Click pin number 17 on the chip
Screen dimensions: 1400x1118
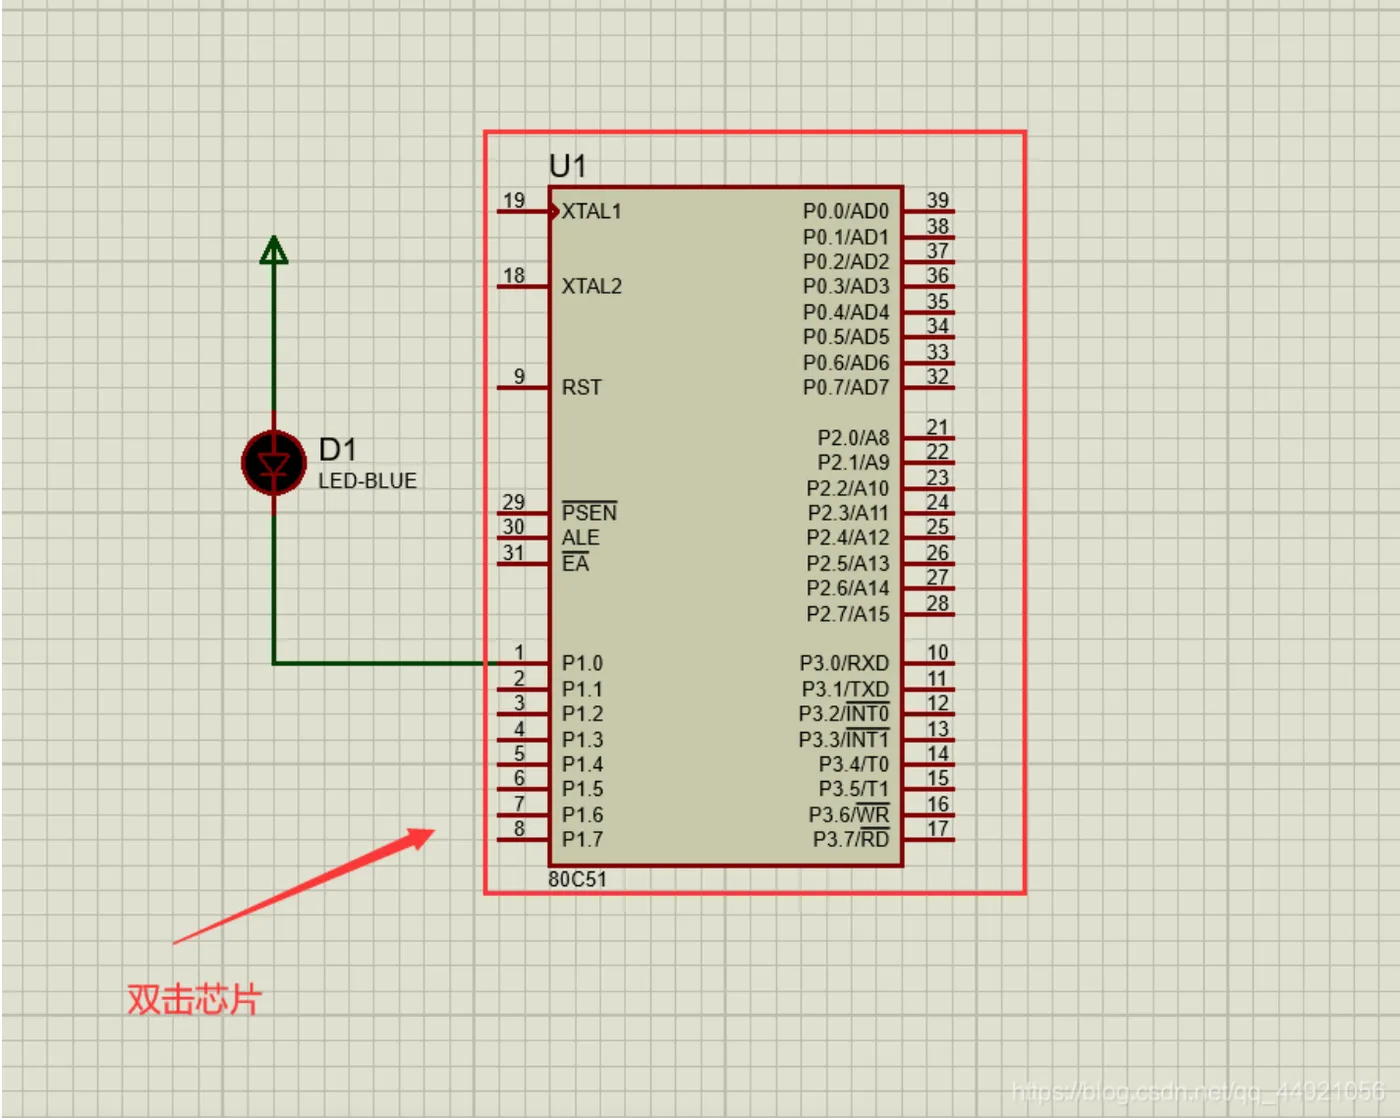point(937,828)
